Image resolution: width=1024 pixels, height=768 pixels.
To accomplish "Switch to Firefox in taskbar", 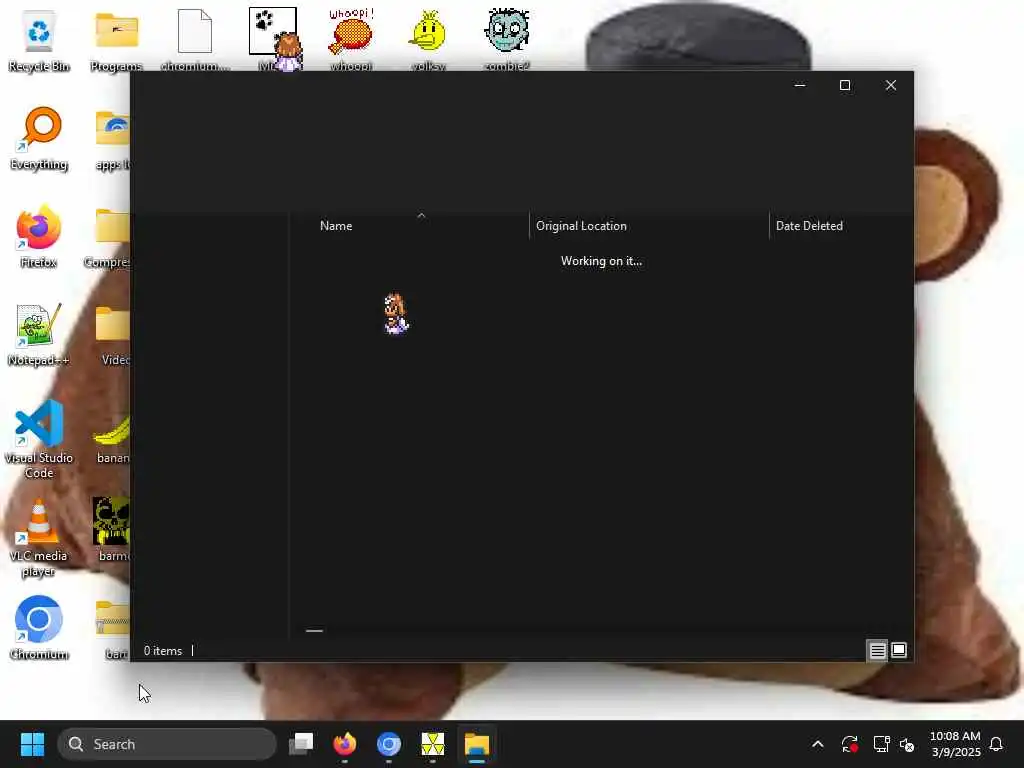I will pos(345,744).
